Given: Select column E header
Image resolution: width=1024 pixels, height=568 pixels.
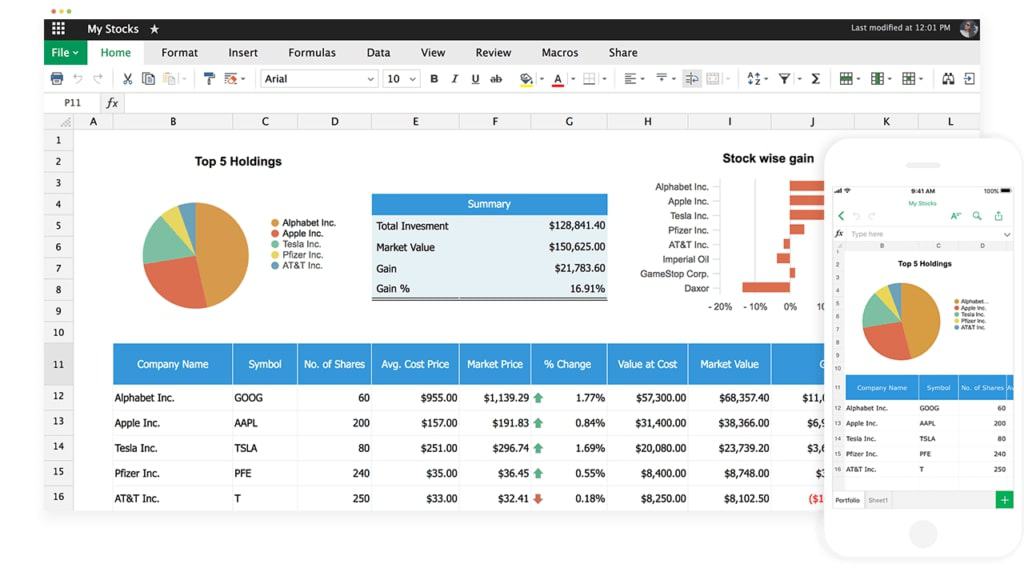Looking at the screenshot, I should point(415,121).
